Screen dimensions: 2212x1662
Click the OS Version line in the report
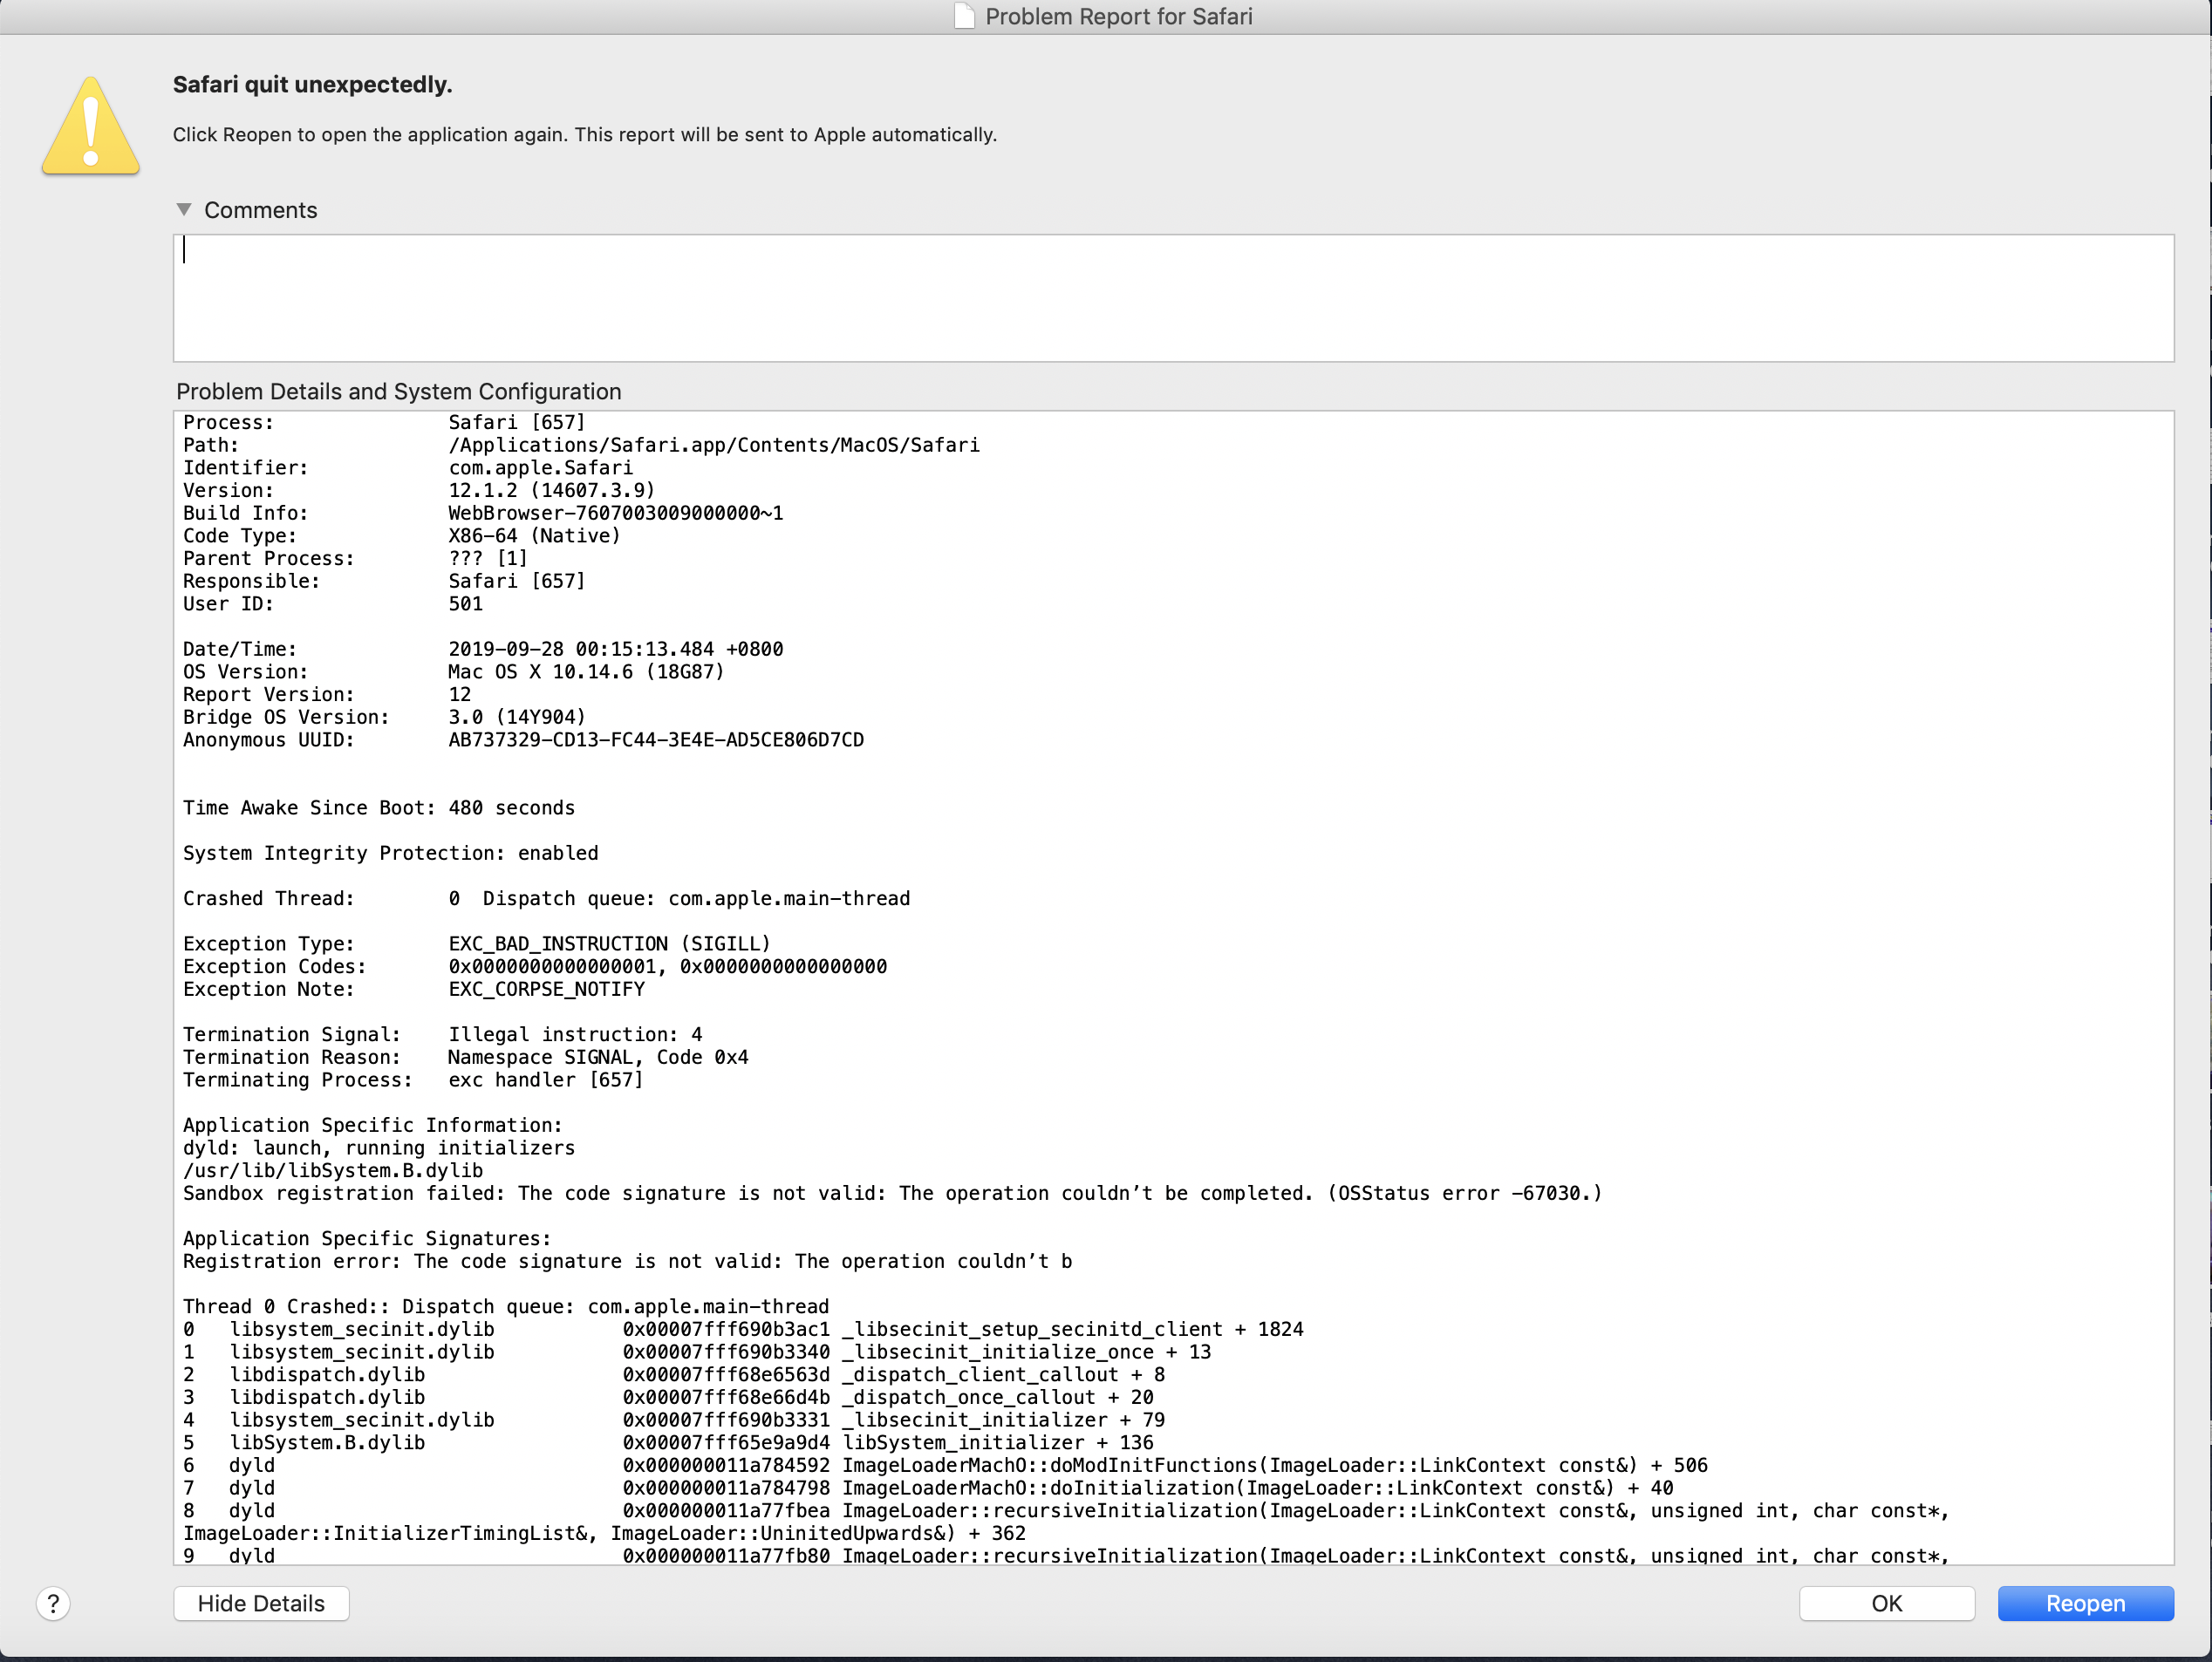[x=452, y=672]
